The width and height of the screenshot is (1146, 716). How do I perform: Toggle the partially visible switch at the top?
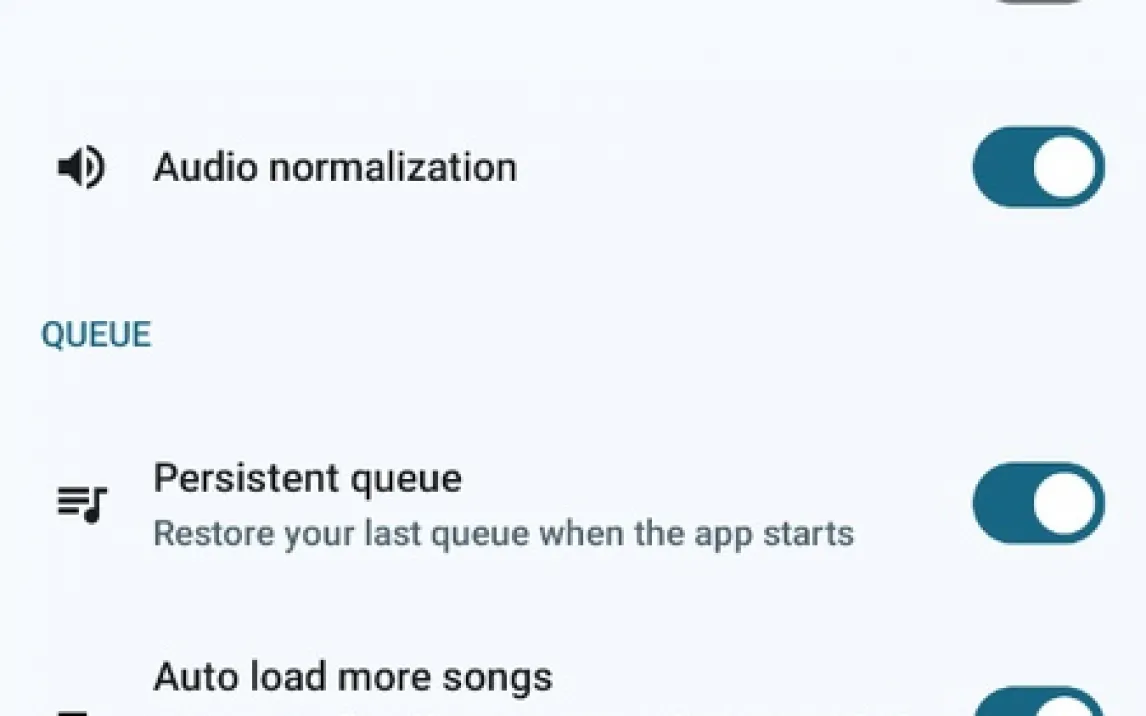[x=1038, y=3]
